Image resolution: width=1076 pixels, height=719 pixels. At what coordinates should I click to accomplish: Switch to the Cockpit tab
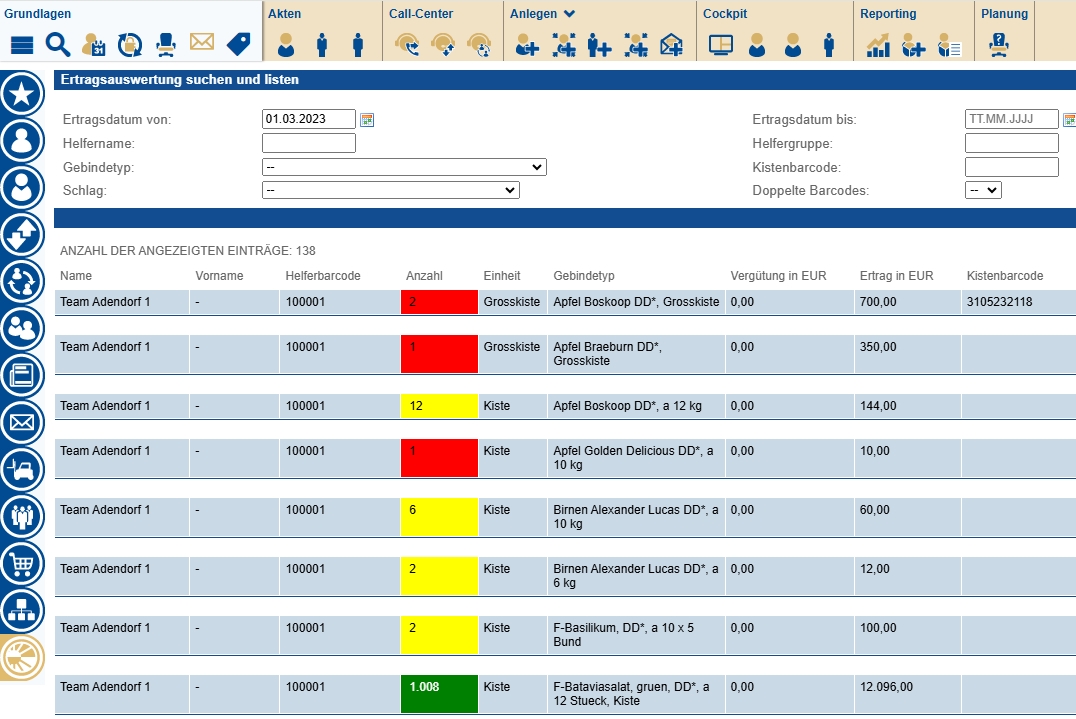click(x=725, y=14)
